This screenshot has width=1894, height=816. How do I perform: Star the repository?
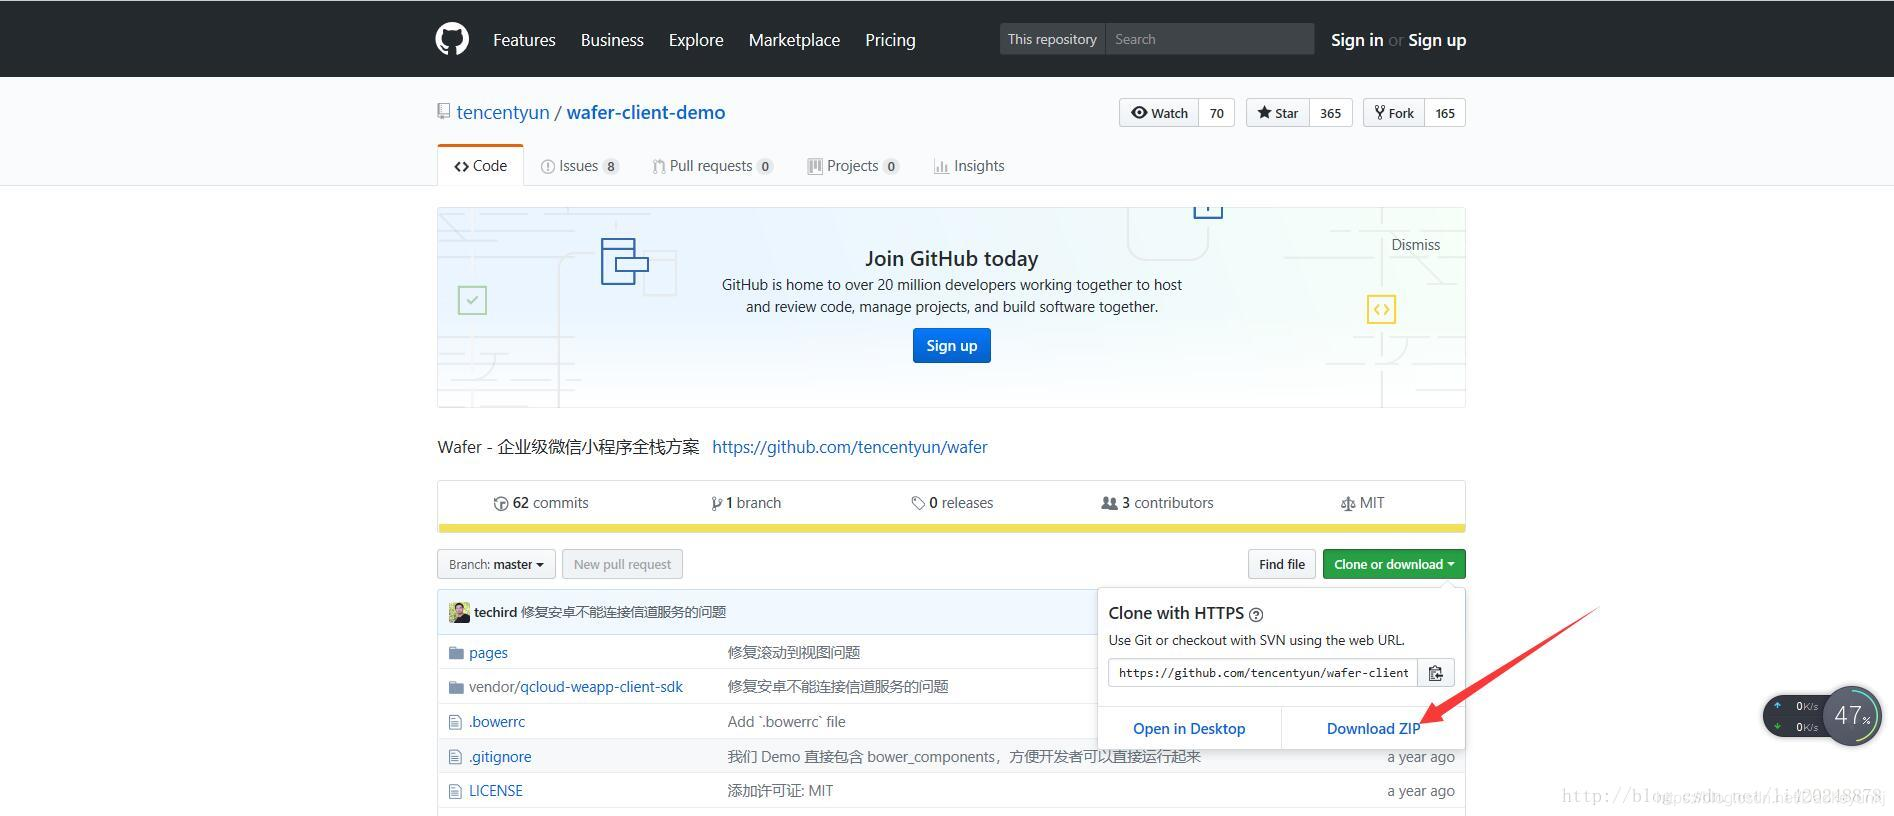1277,113
